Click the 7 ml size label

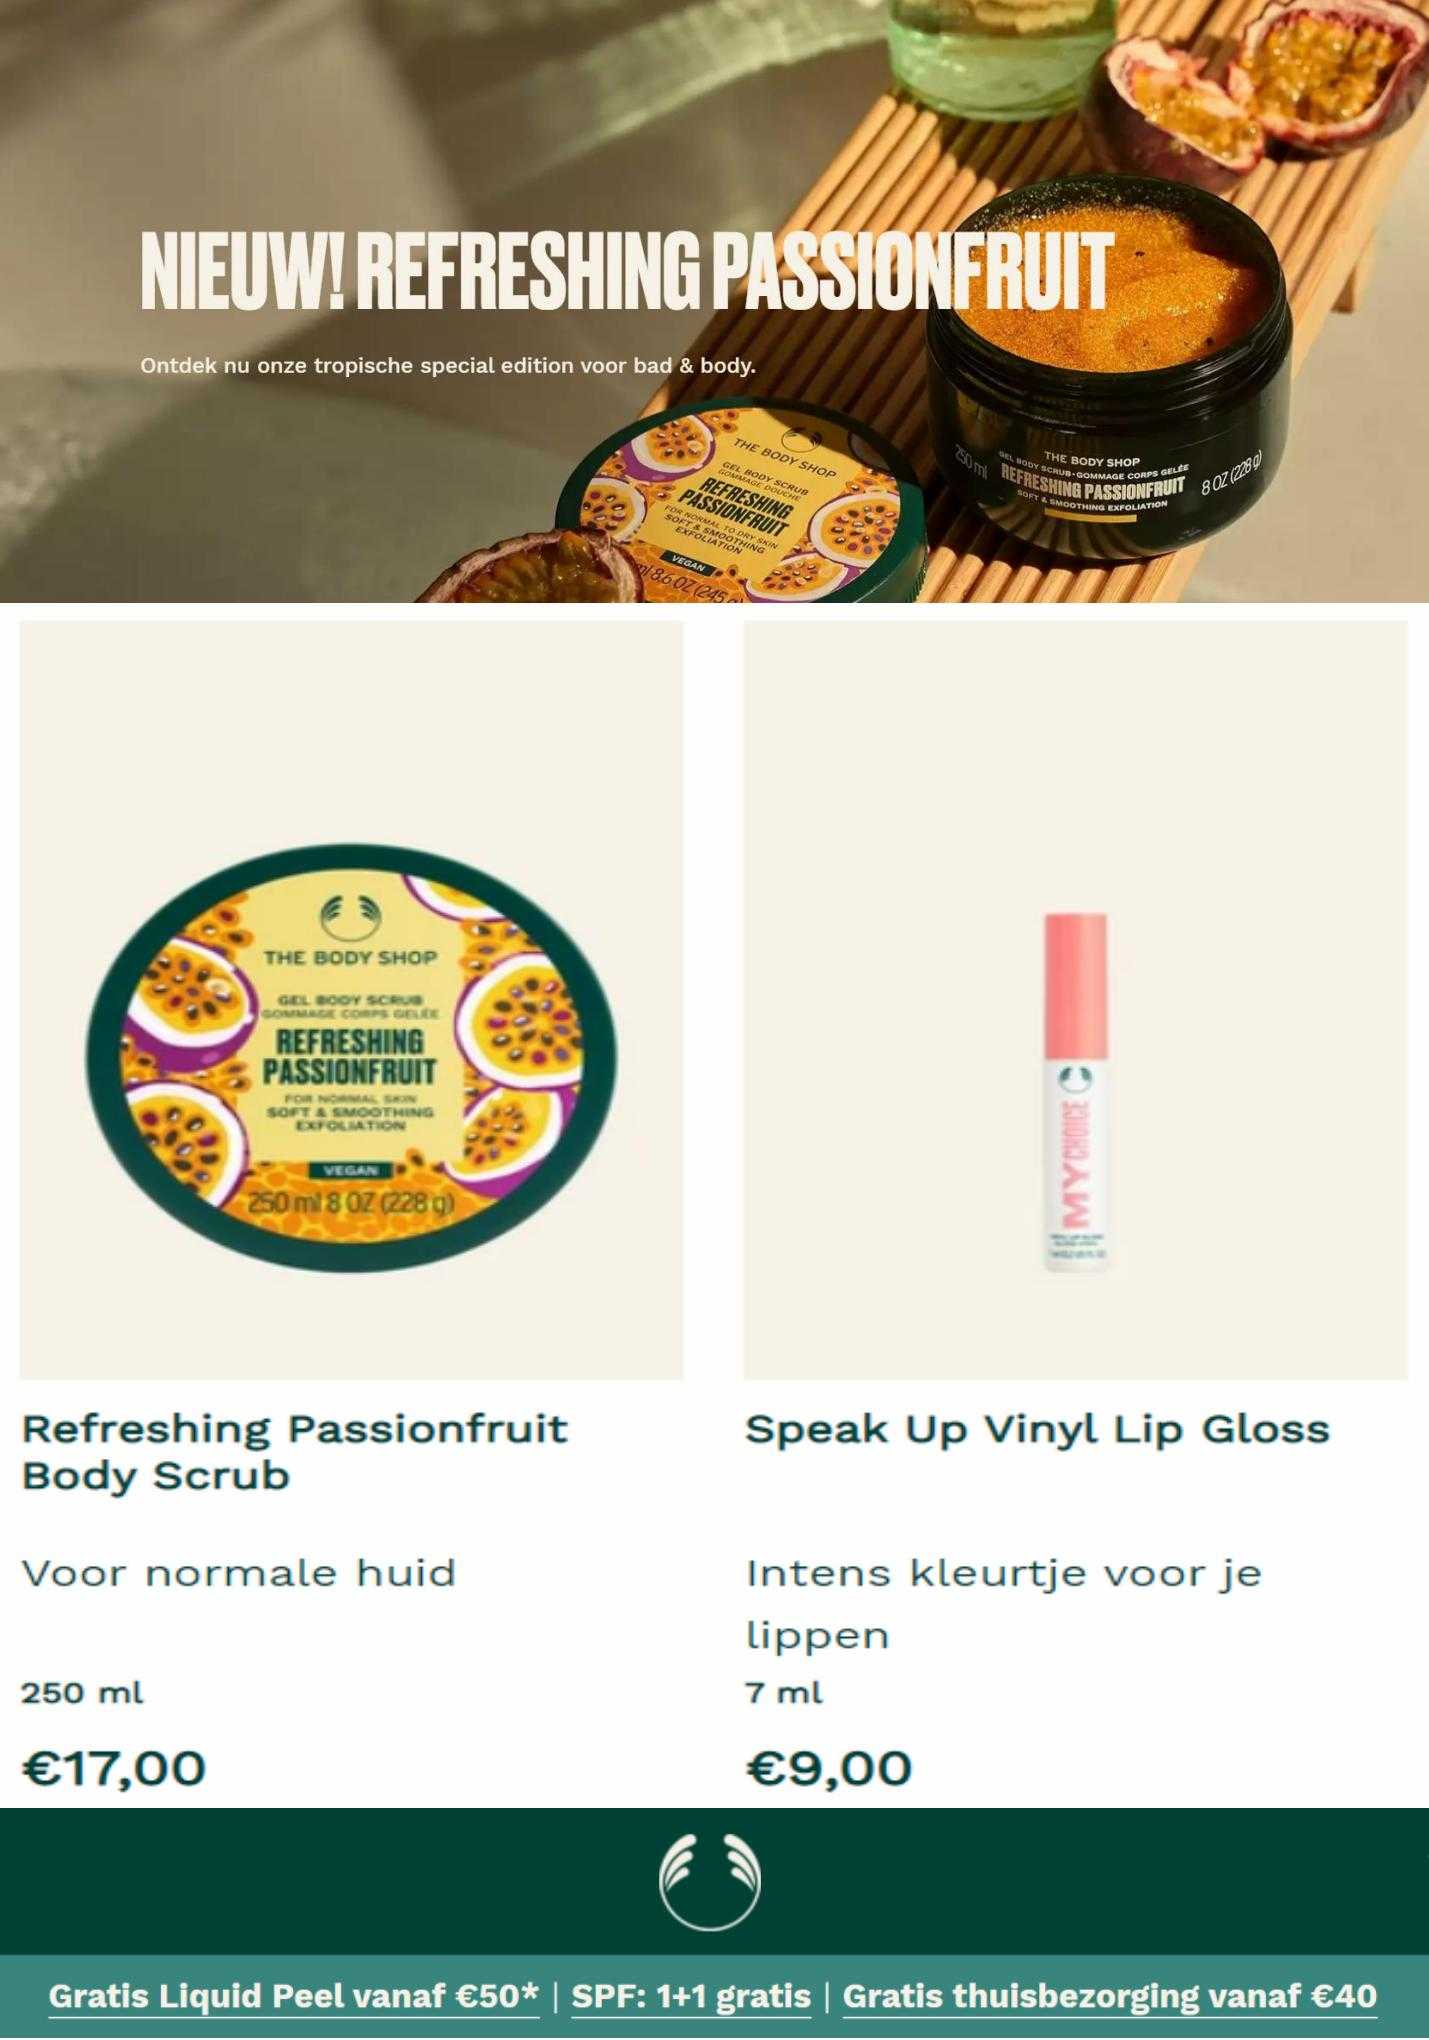click(784, 1693)
